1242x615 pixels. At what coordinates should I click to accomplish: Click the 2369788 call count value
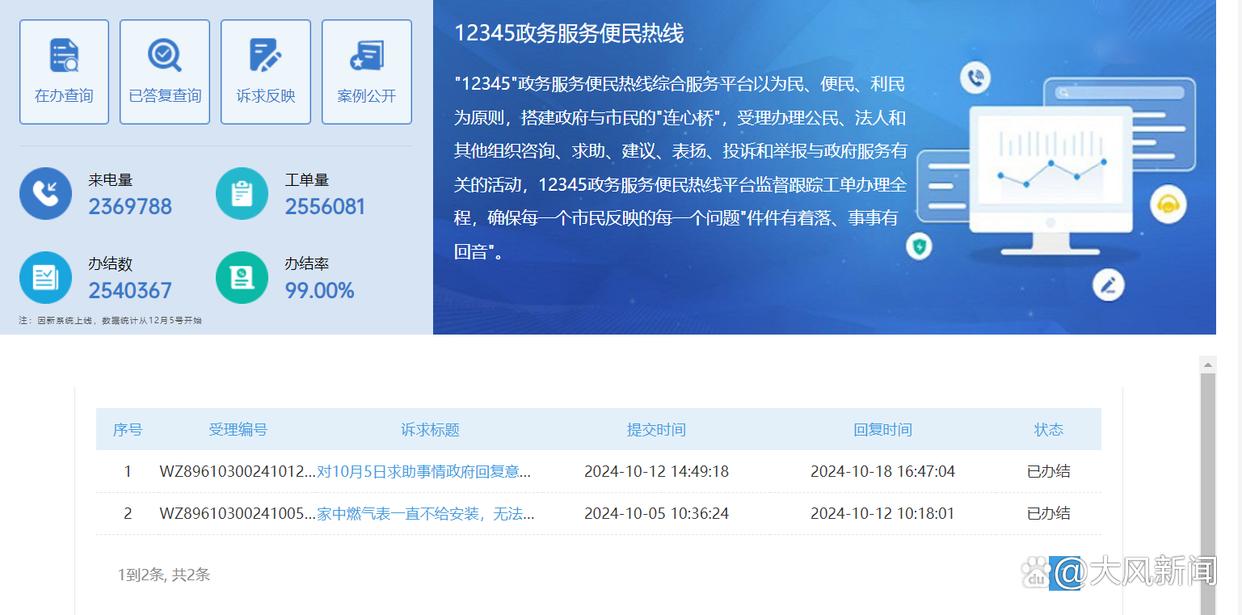pyautogui.click(x=130, y=207)
